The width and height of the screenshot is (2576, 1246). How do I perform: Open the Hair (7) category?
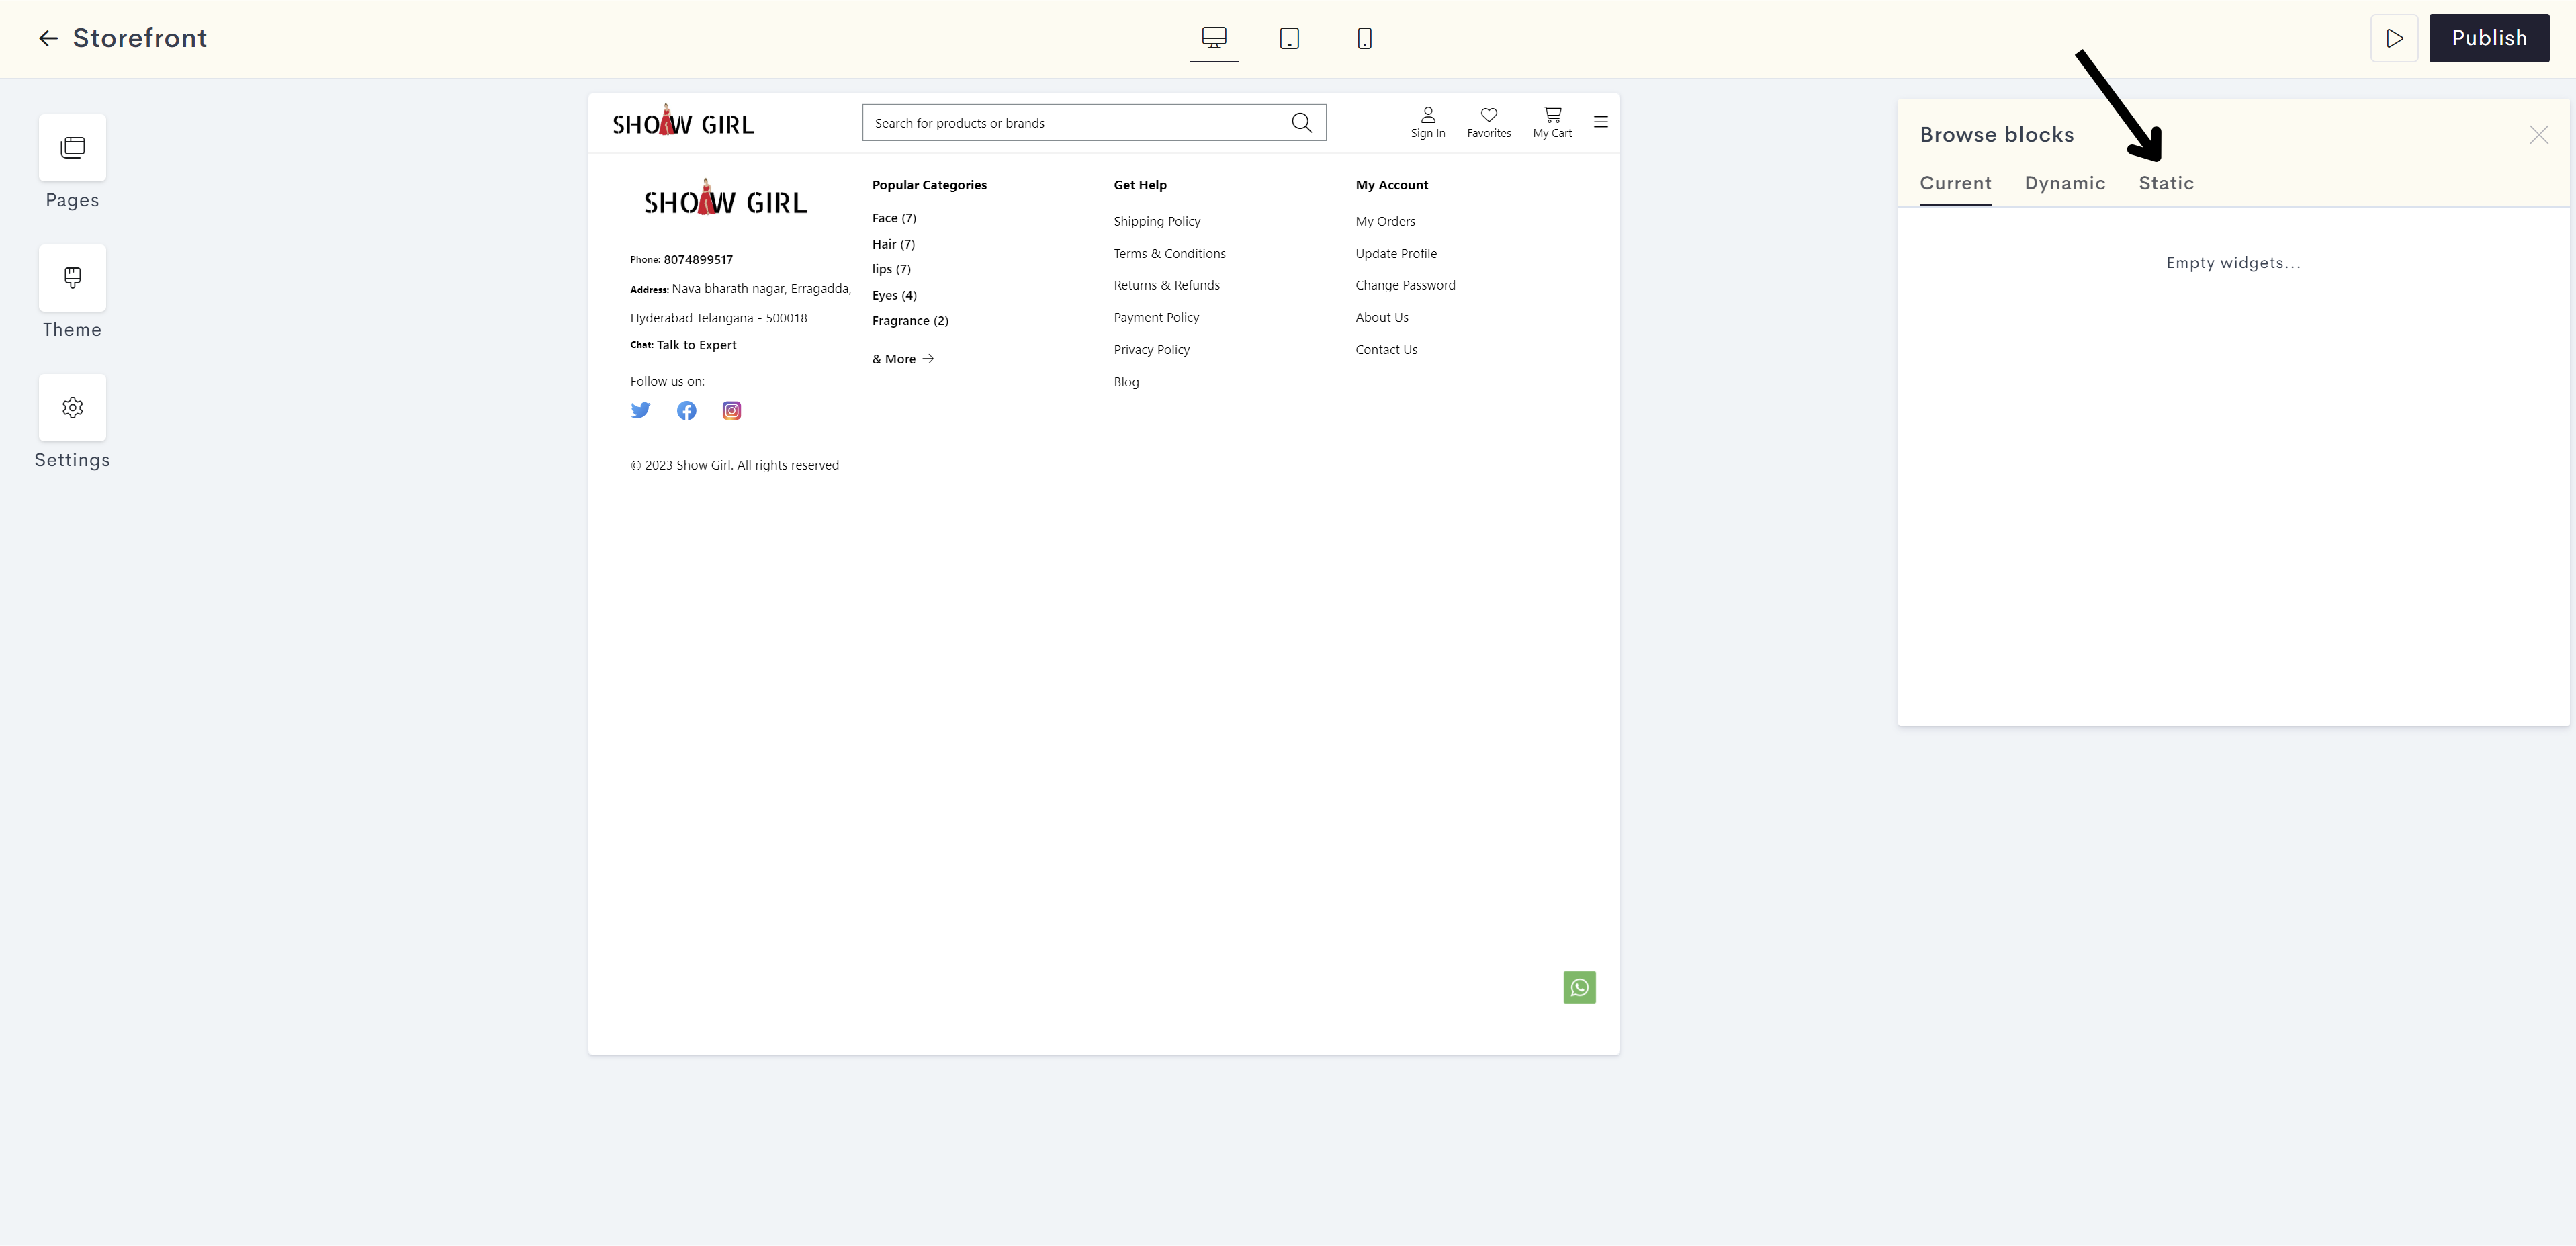point(893,244)
